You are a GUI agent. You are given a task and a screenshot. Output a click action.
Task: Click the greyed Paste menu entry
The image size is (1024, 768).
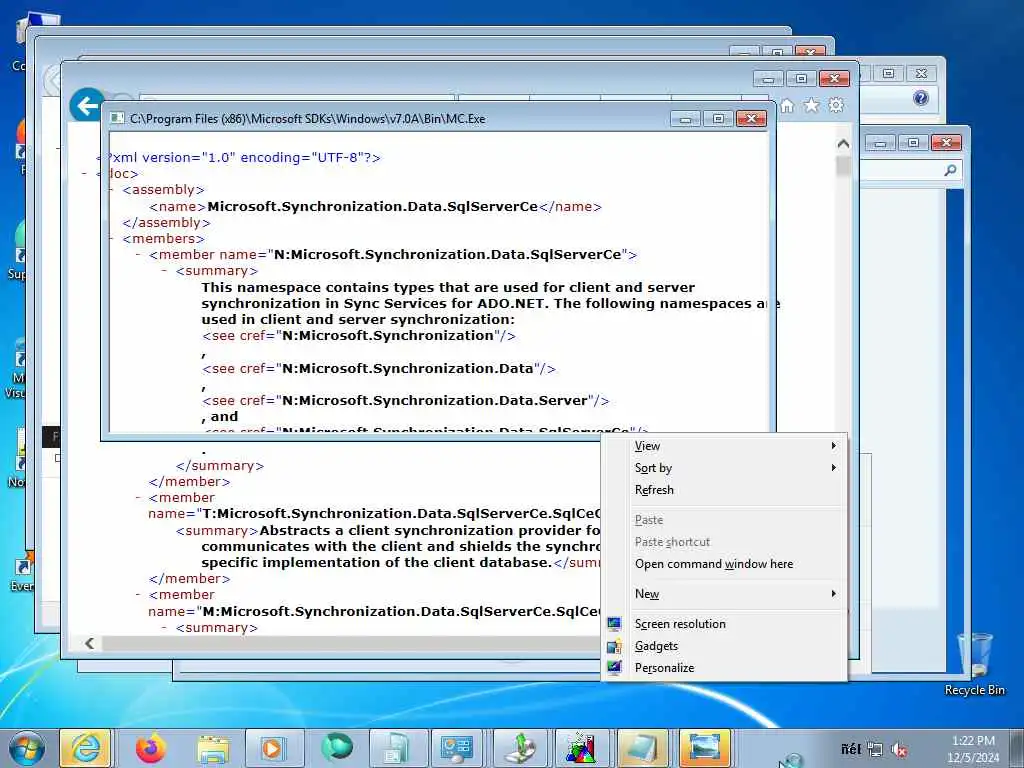click(x=725, y=520)
